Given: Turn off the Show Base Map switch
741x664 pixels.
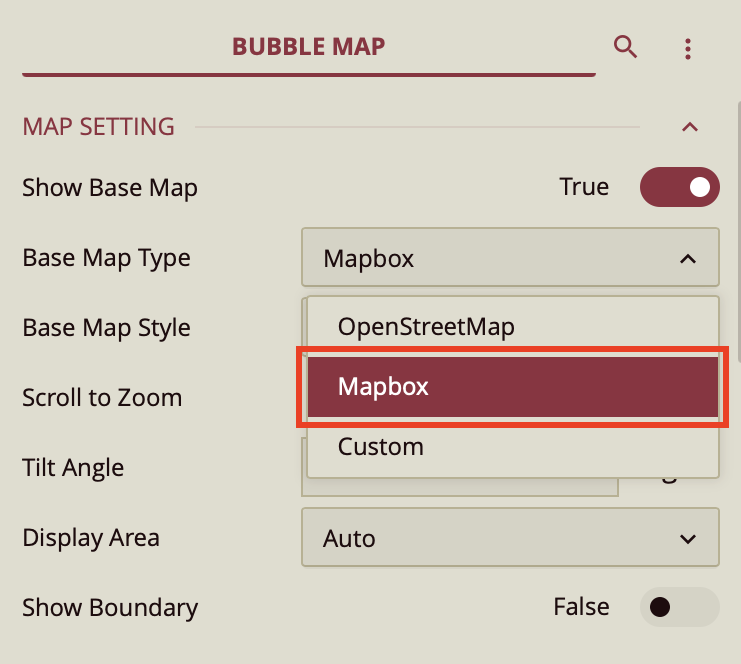Looking at the screenshot, I should (680, 187).
